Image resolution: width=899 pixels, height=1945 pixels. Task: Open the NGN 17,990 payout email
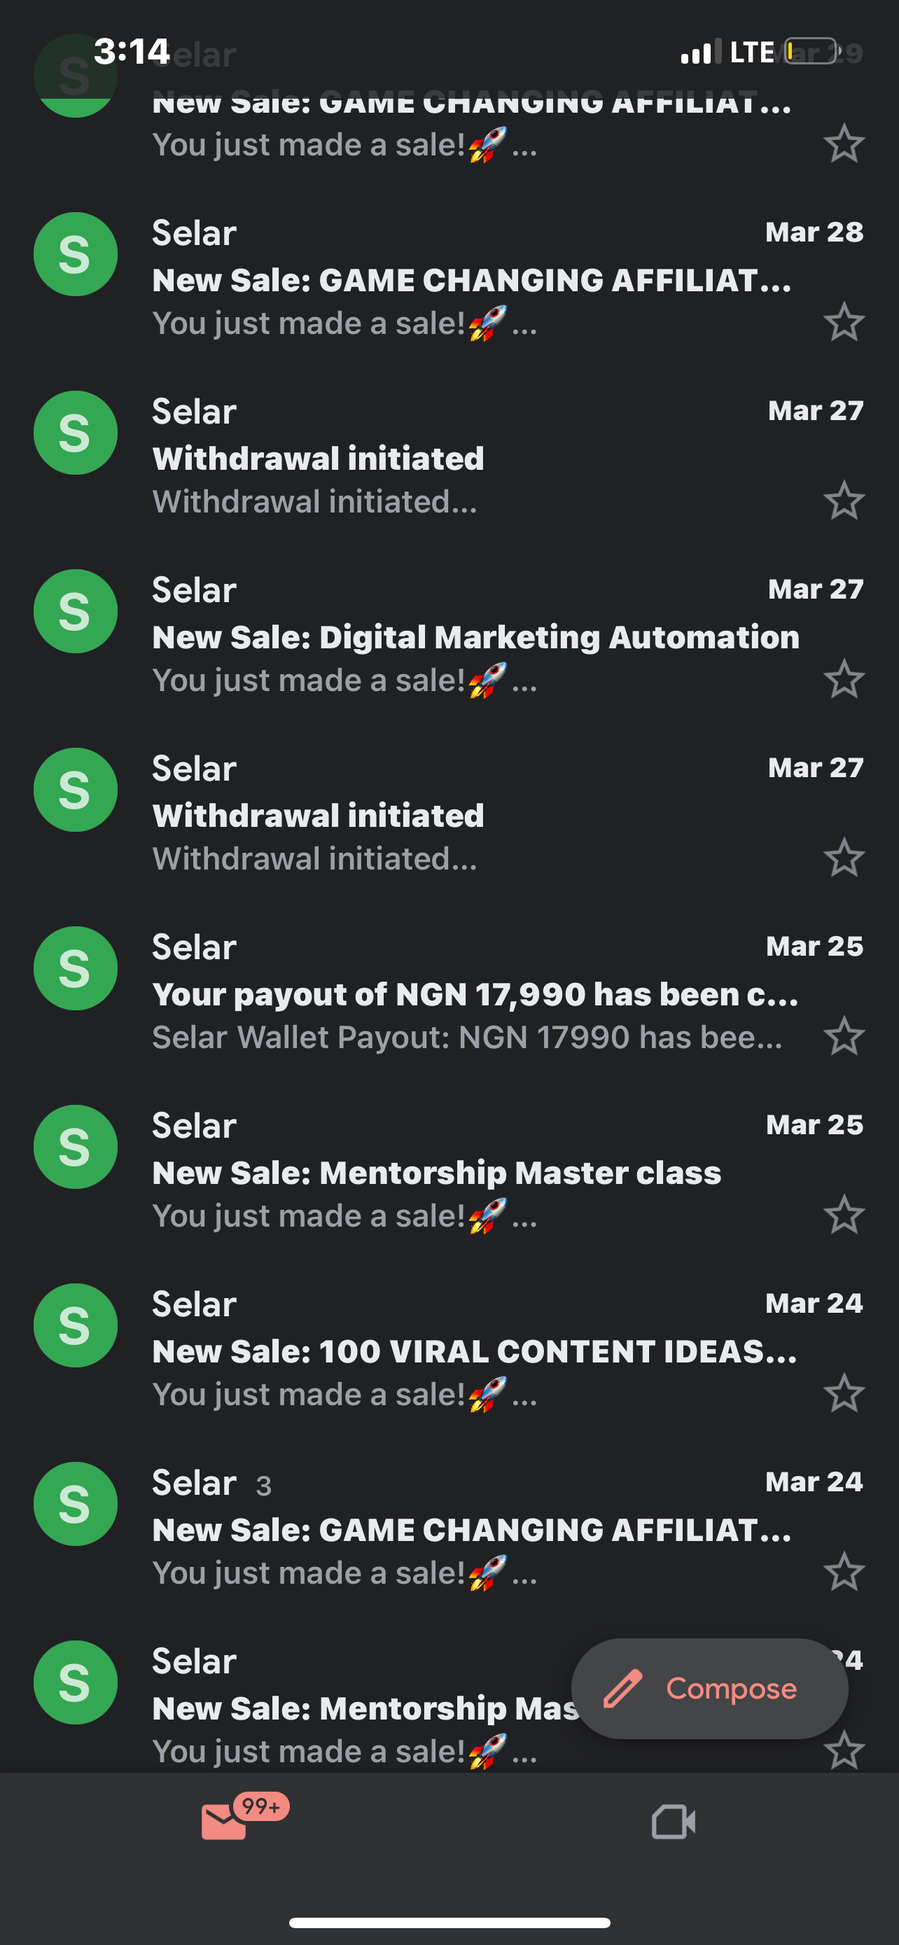point(475,995)
